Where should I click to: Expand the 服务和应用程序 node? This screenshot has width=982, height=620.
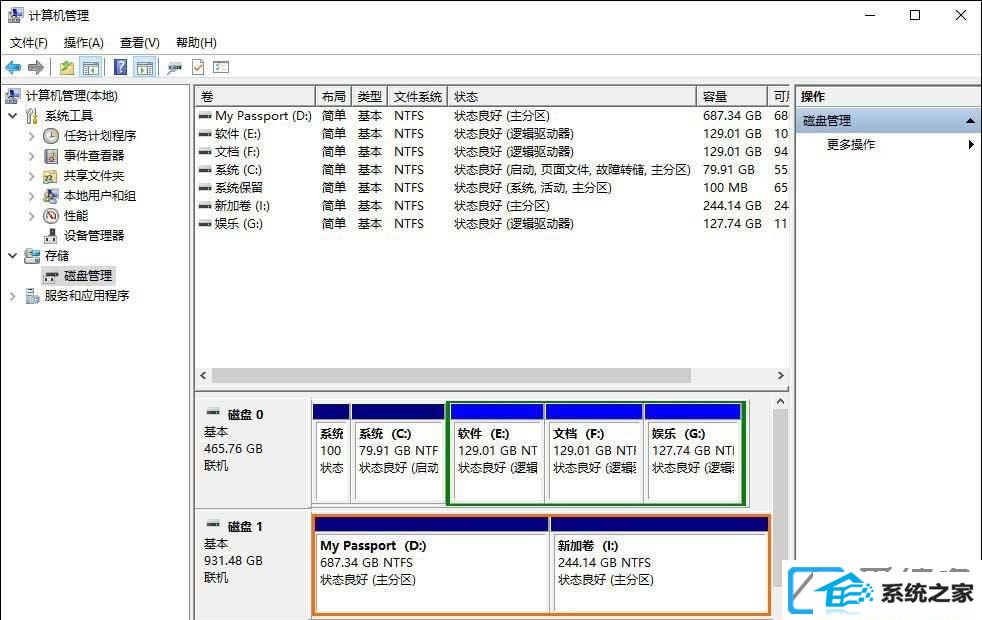click(13, 296)
